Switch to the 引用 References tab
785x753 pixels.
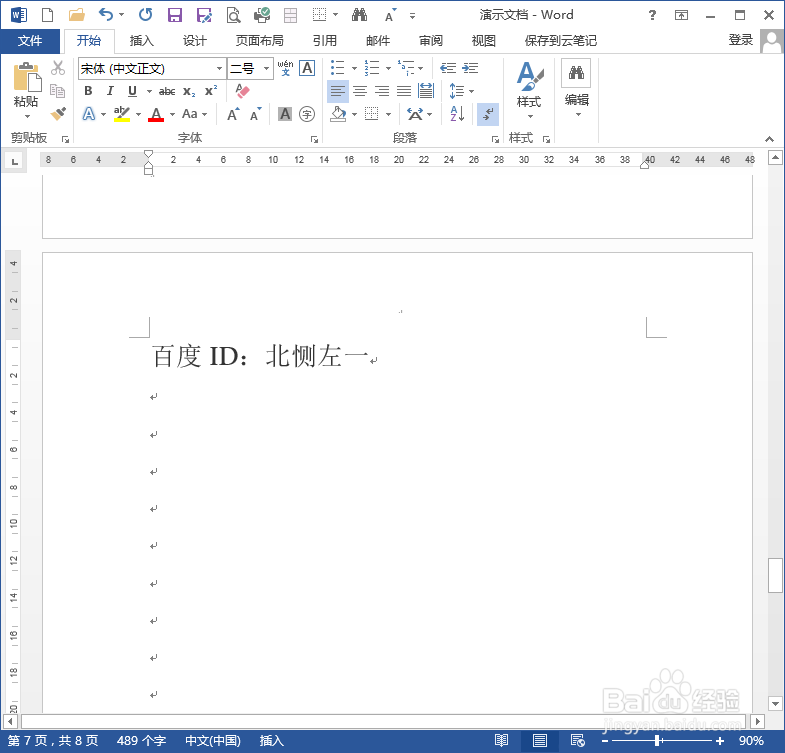pos(325,41)
